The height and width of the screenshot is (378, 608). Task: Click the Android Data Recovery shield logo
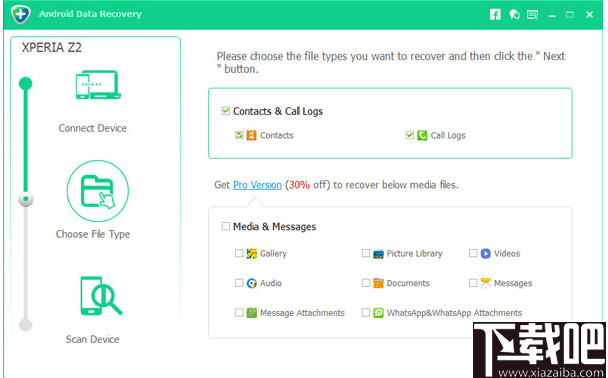[x=21, y=14]
